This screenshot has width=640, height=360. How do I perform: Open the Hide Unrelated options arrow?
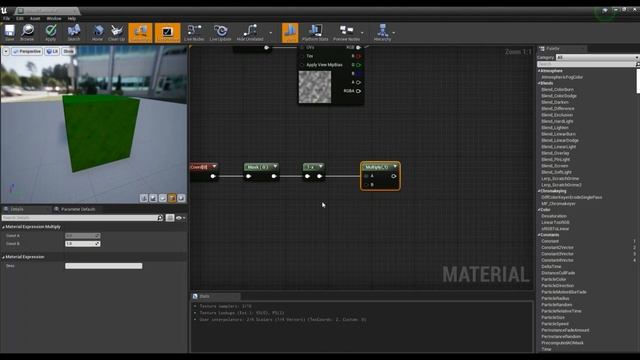[x=271, y=33]
